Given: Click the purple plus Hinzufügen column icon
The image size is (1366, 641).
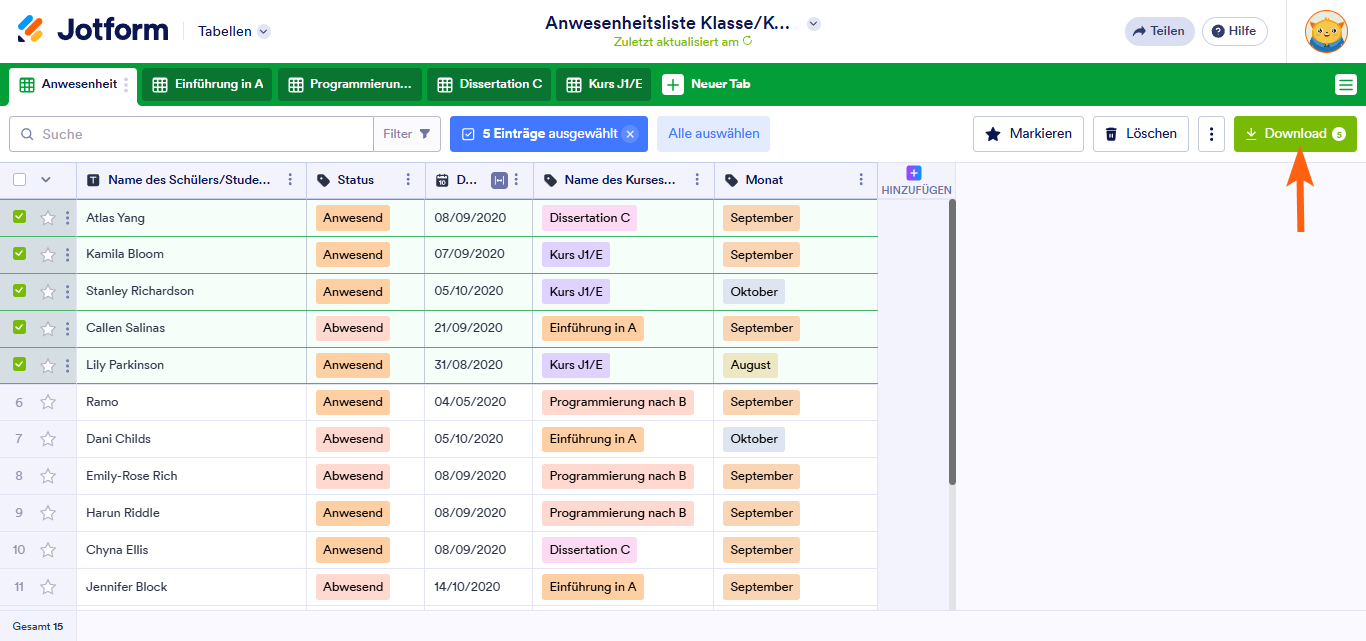Looking at the screenshot, I should click(x=913, y=173).
